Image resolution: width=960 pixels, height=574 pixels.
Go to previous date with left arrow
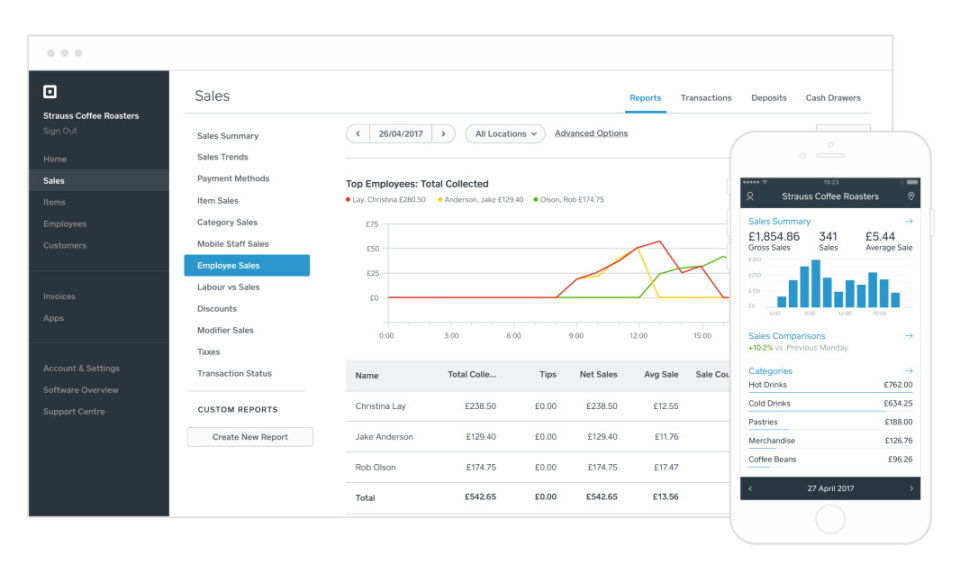358,133
